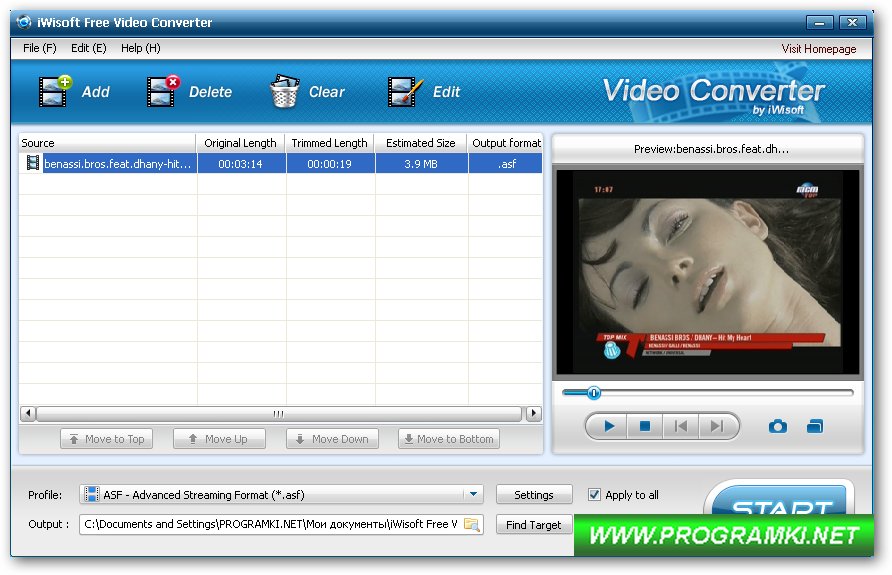
Task: Click the video preview thumbnail
Action: pos(708,272)
